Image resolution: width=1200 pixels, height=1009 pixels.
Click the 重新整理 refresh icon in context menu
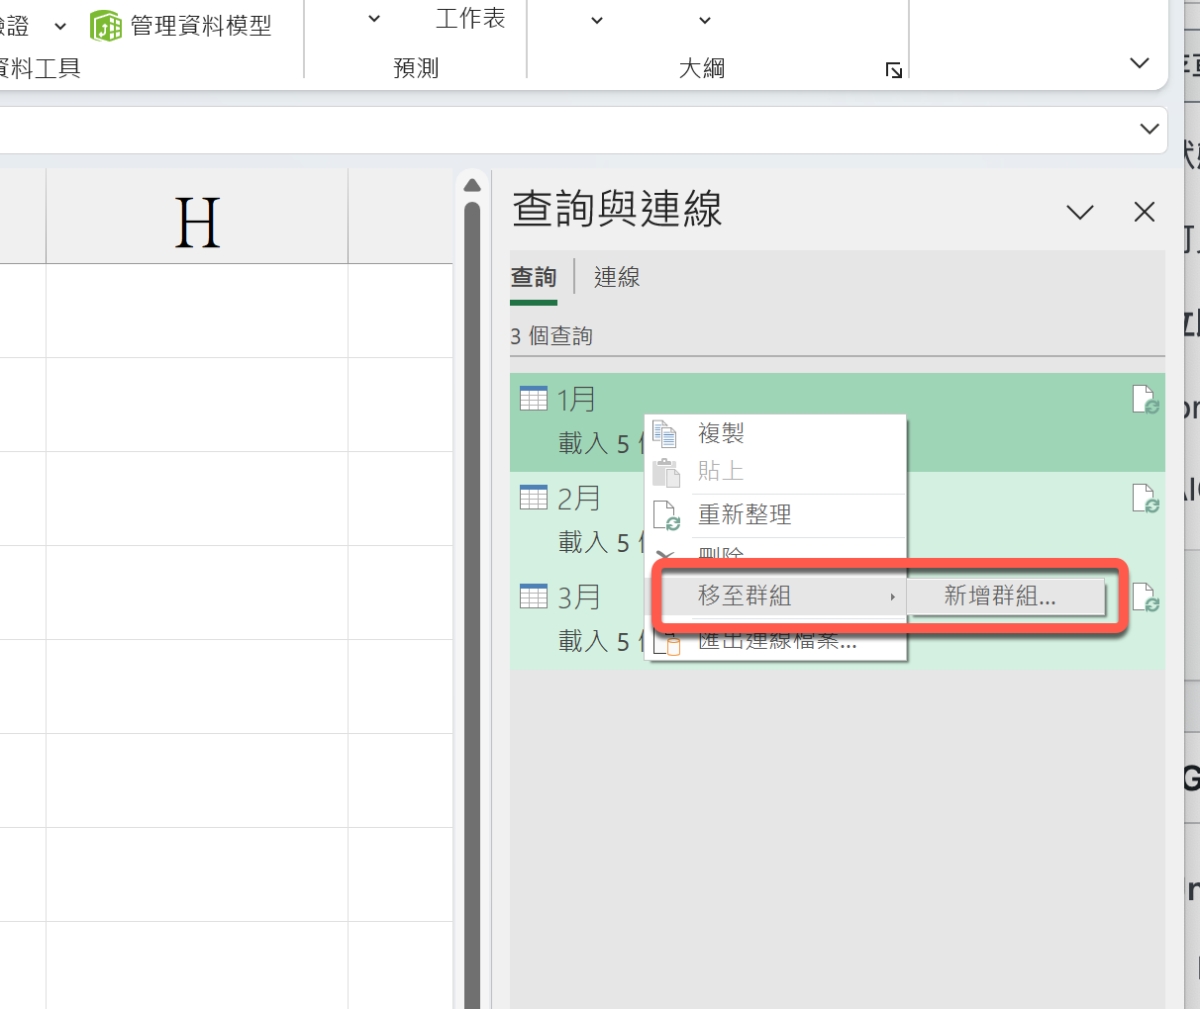coord(666,515)
